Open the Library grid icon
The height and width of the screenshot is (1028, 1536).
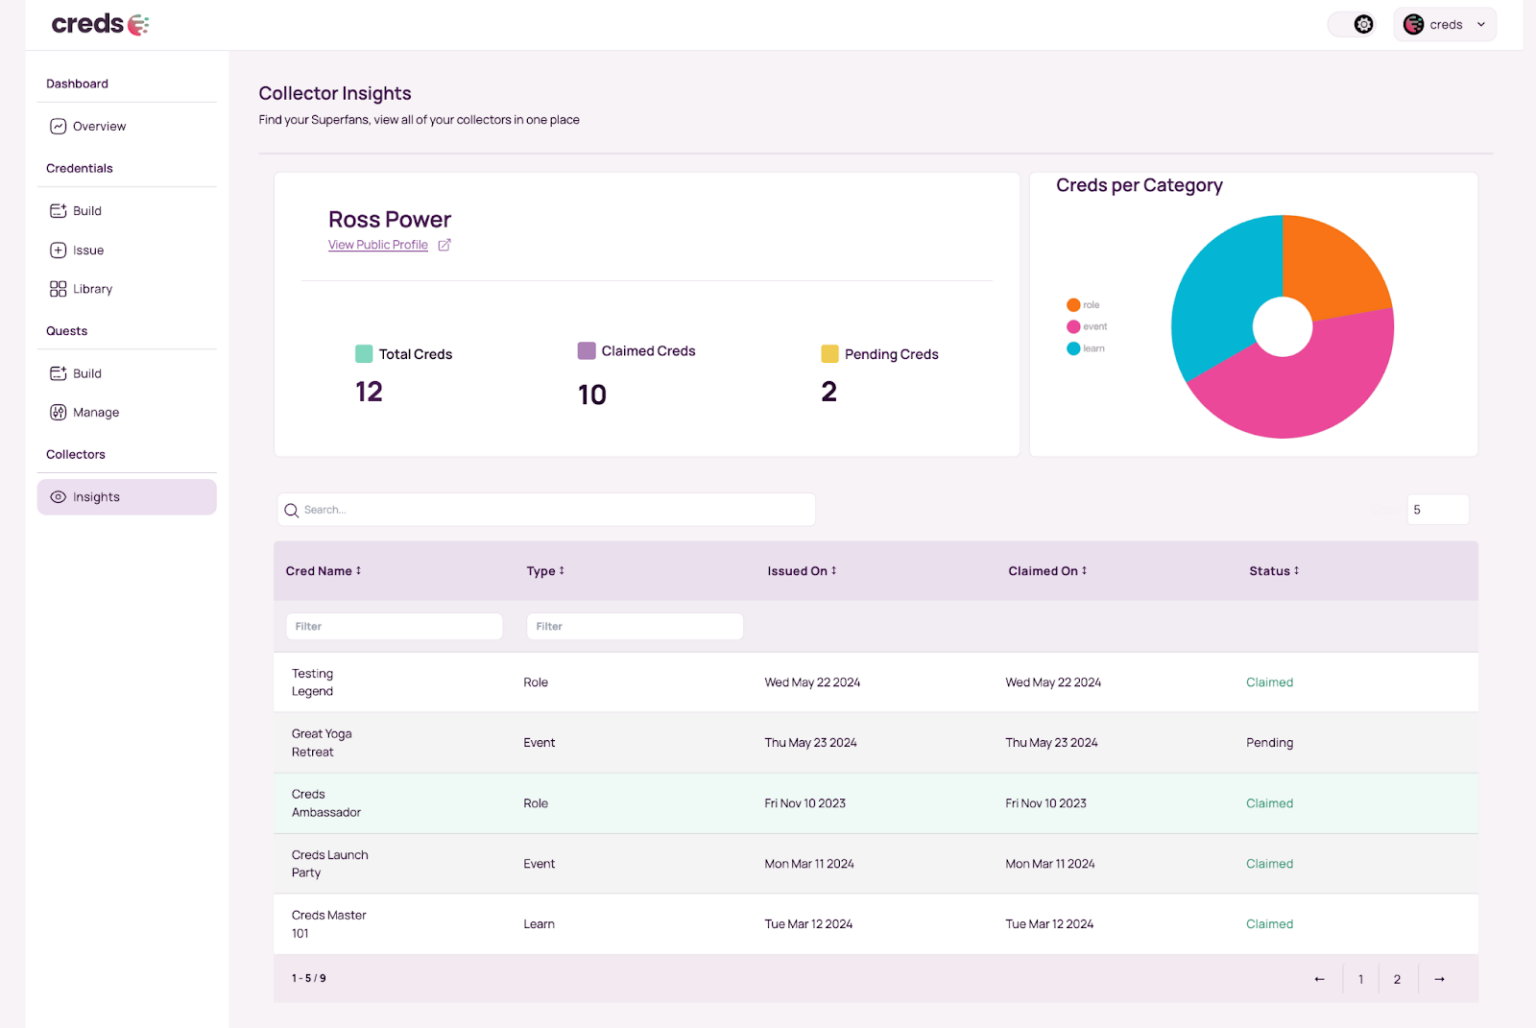[x=59, y=288]
